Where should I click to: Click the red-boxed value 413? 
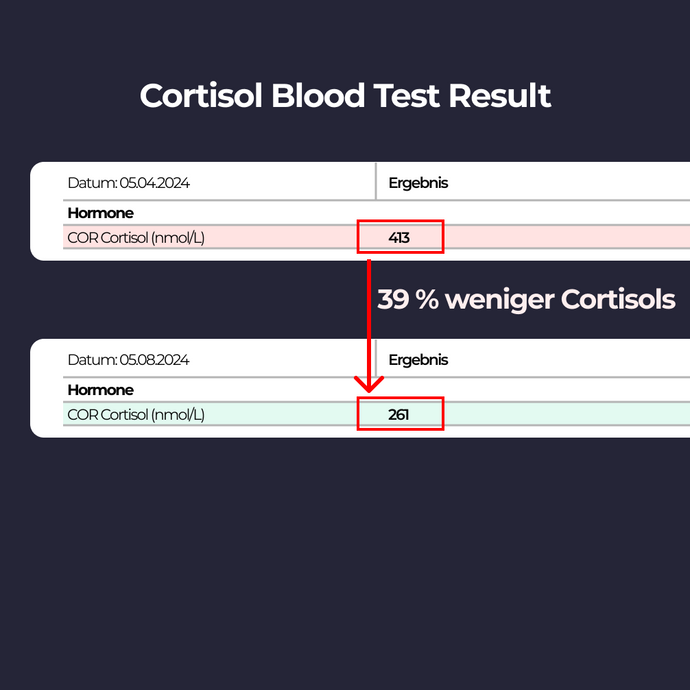point(400,238)
